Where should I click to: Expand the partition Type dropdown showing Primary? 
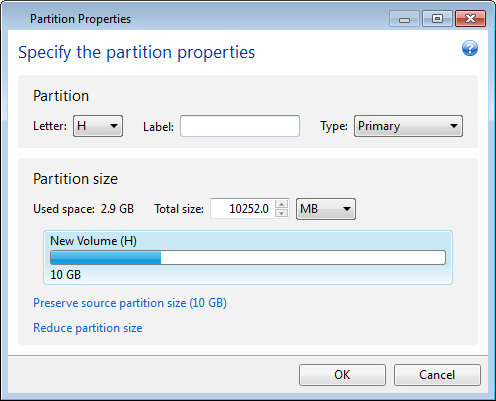click(408, 126)
